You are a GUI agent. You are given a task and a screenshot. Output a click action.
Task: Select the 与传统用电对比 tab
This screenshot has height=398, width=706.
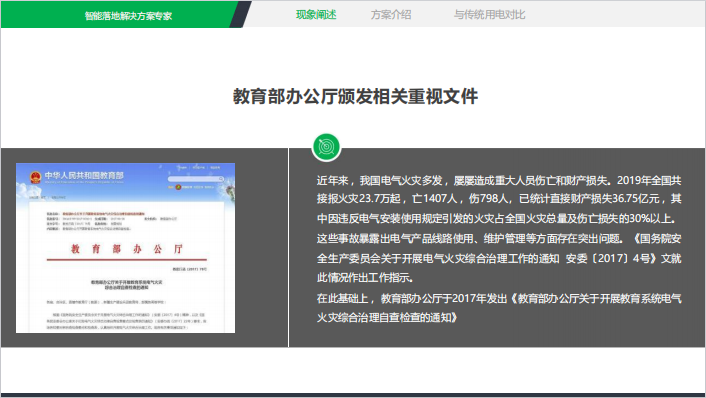click(489, 14)
